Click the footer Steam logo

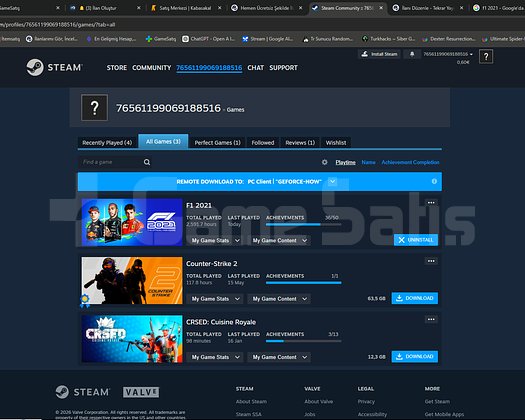click(x=82, y=392)
